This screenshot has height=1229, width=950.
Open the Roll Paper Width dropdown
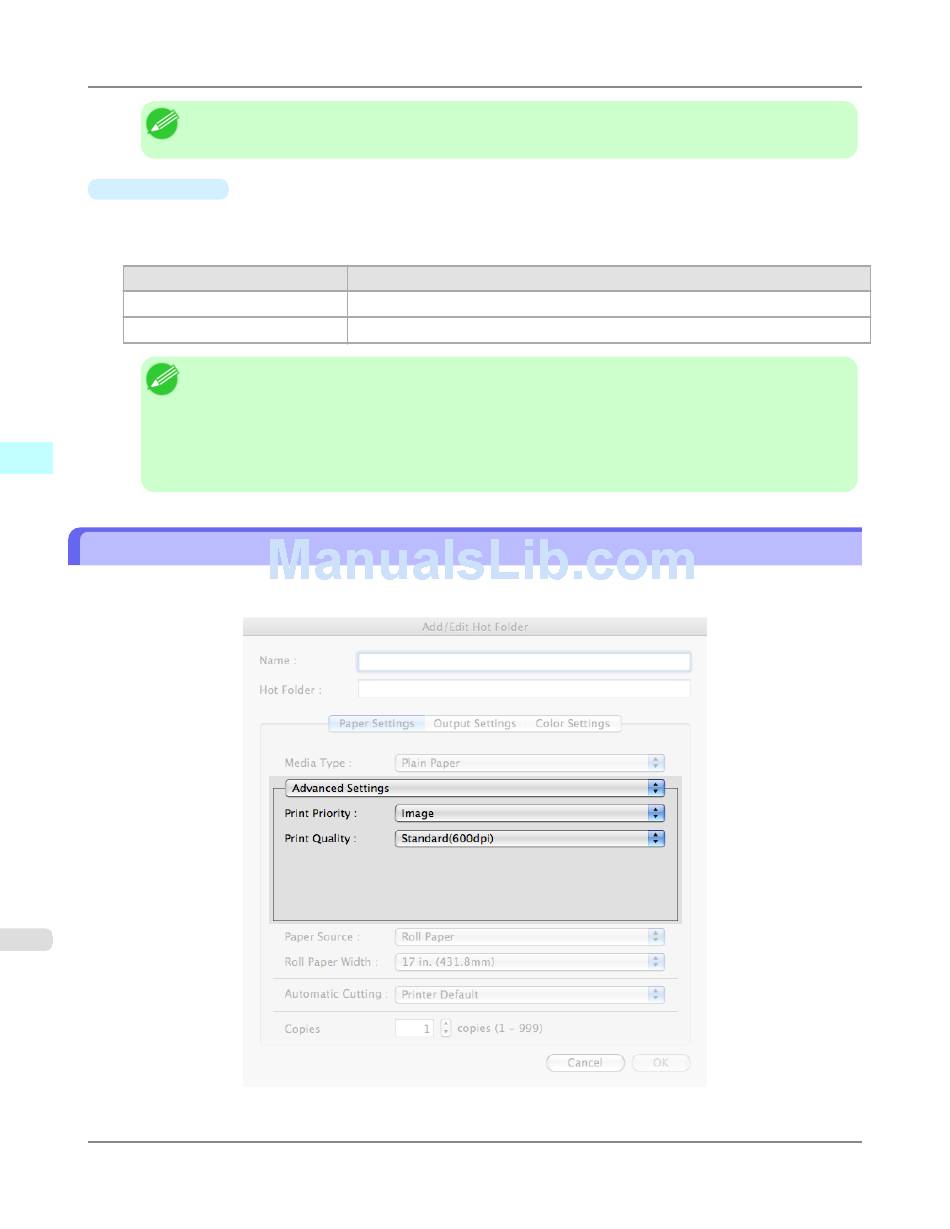530,962
